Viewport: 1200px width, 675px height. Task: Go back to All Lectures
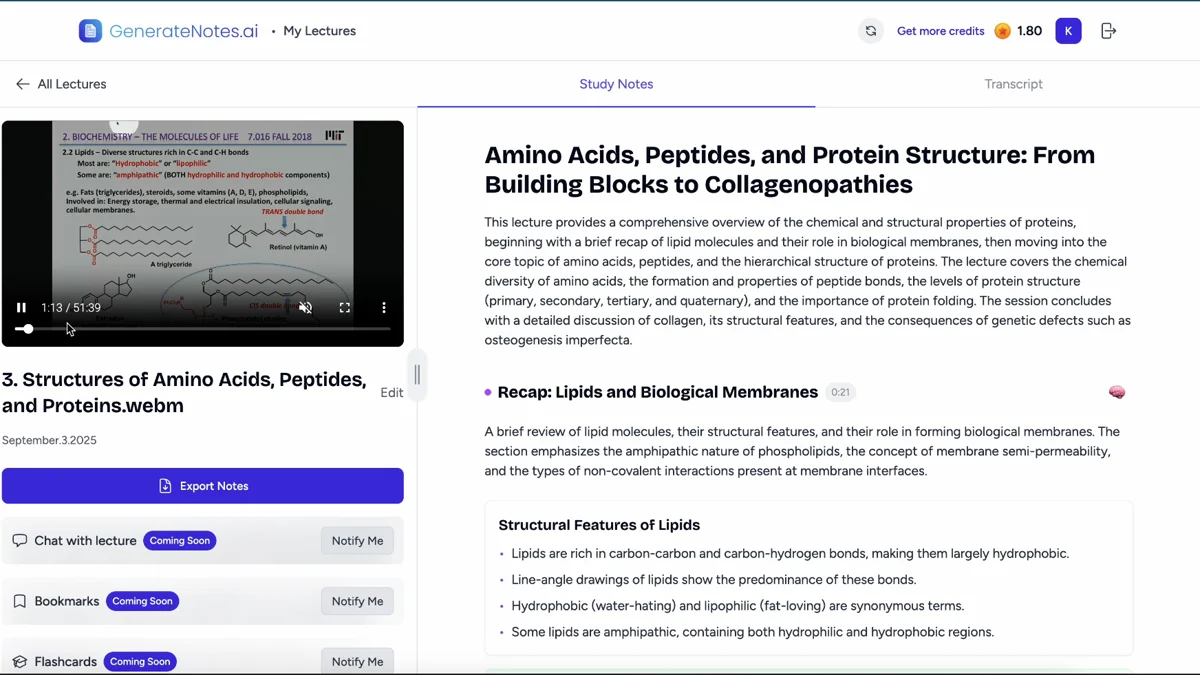coord(61,84)
